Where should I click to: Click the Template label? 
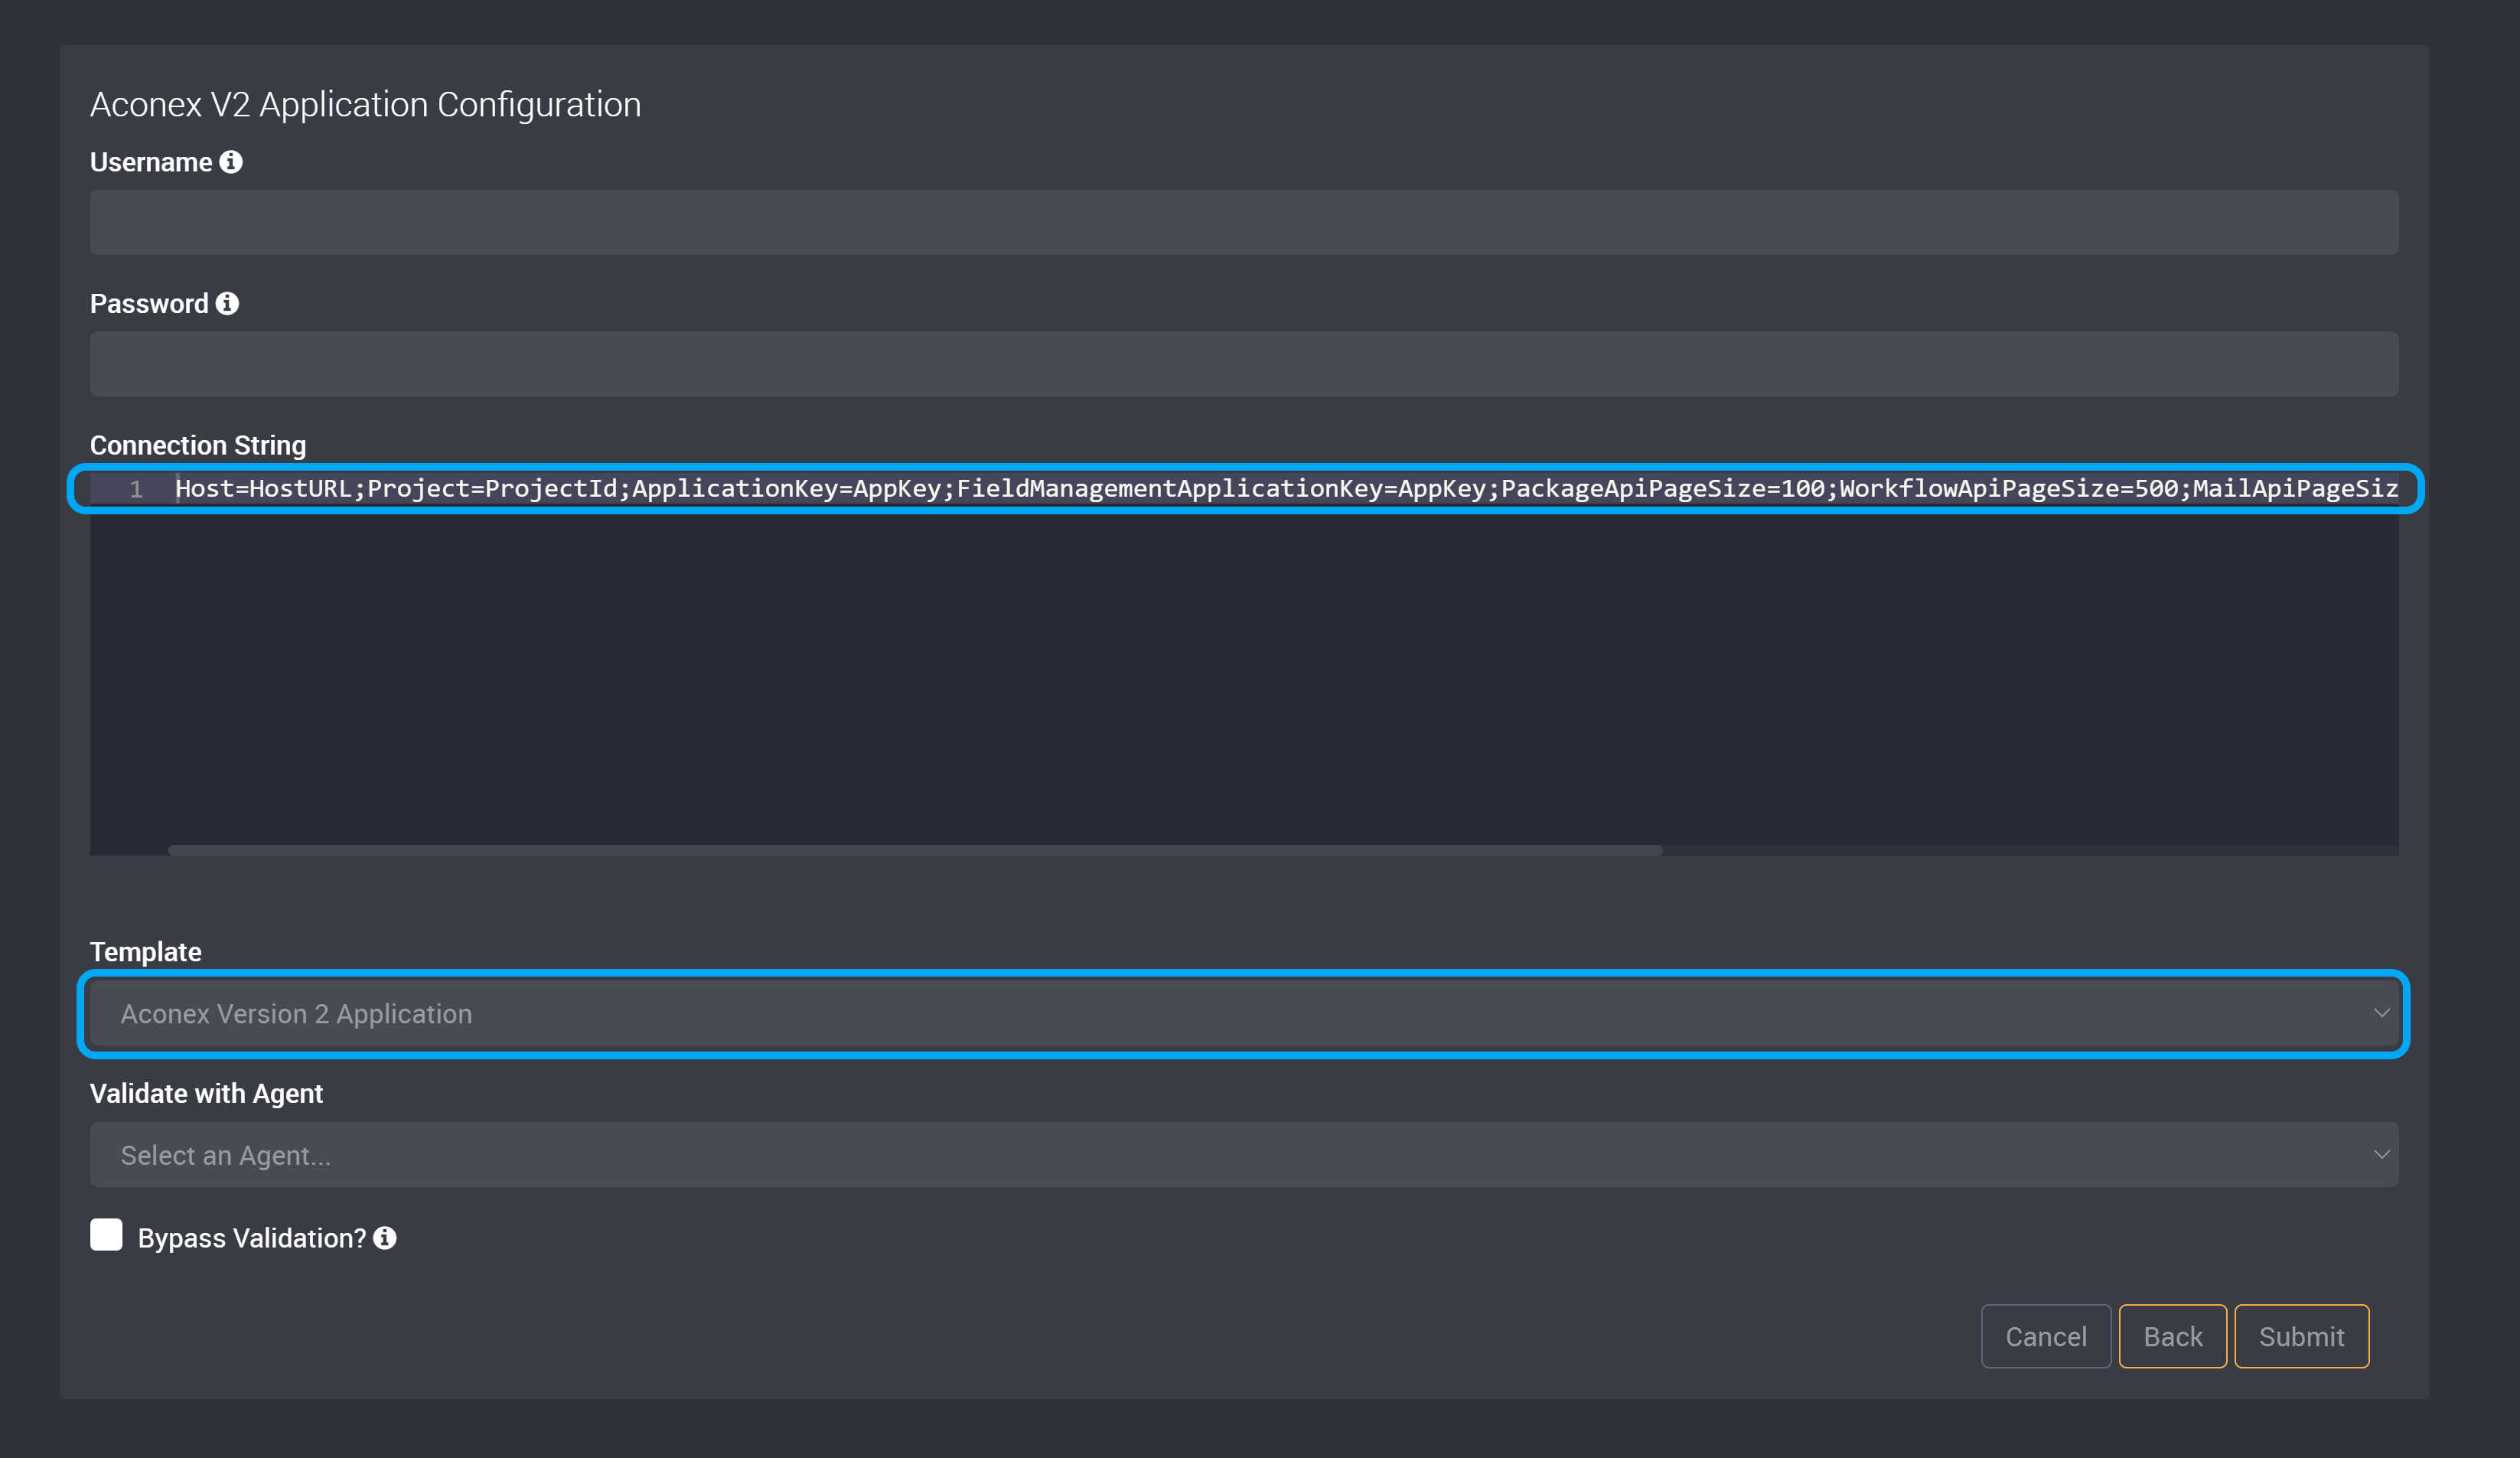tap(146, 952)
